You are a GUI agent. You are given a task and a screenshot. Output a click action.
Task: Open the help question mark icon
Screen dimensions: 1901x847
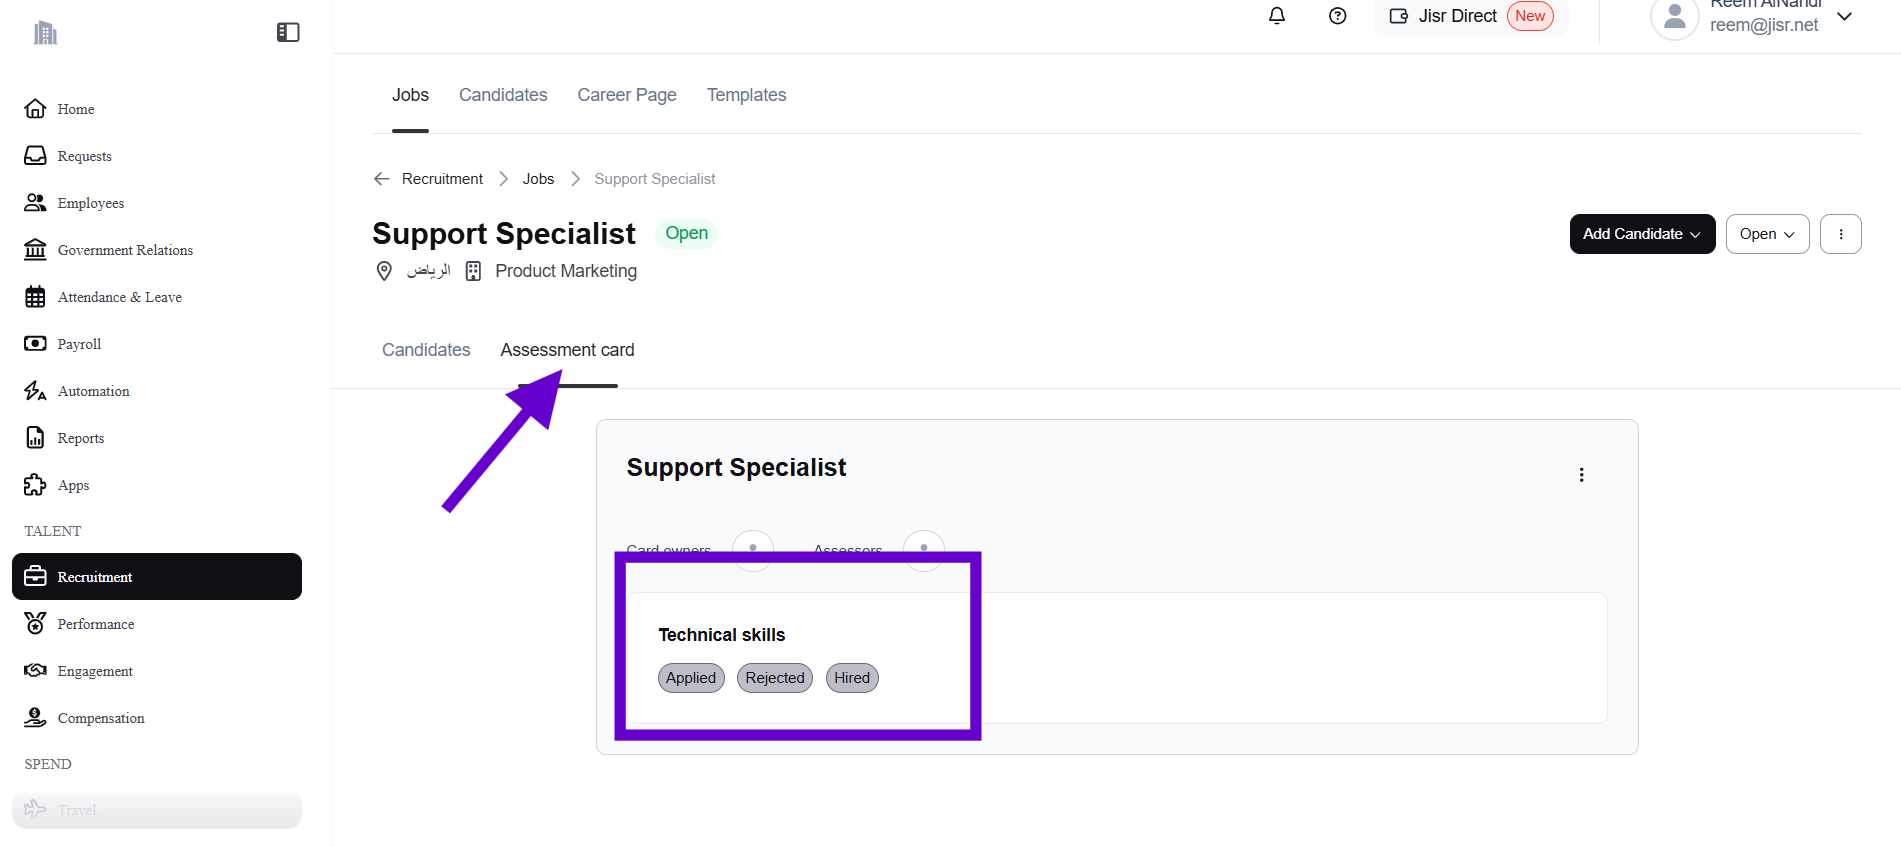pyautogui.click(x=1337, y=16)
